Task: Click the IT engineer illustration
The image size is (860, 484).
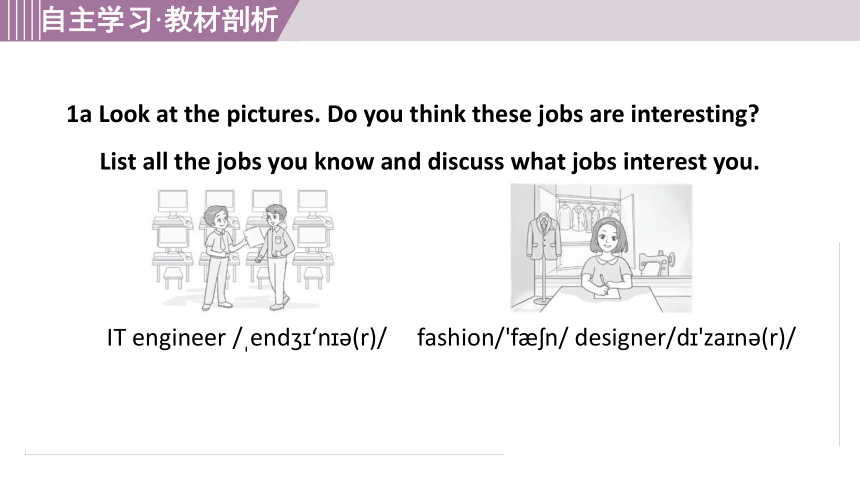Action: [x=242, y=250]
